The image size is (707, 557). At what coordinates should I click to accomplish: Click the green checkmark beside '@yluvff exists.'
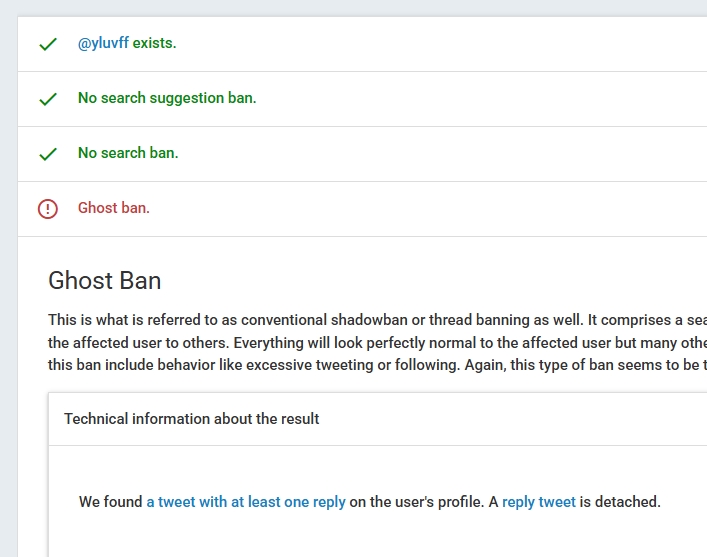coord(48,44)
